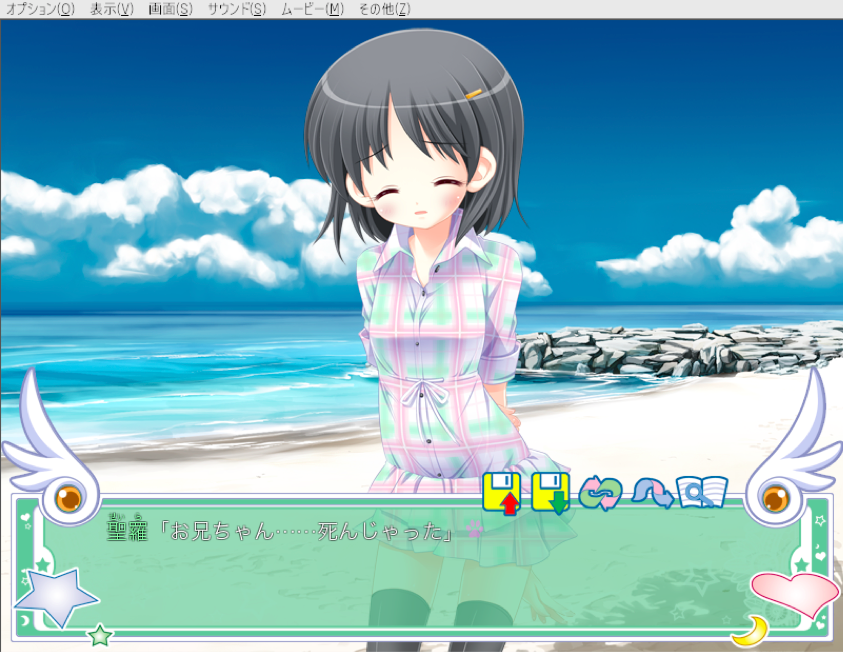Open the backlog book with magnifier icon

point(702,492)
